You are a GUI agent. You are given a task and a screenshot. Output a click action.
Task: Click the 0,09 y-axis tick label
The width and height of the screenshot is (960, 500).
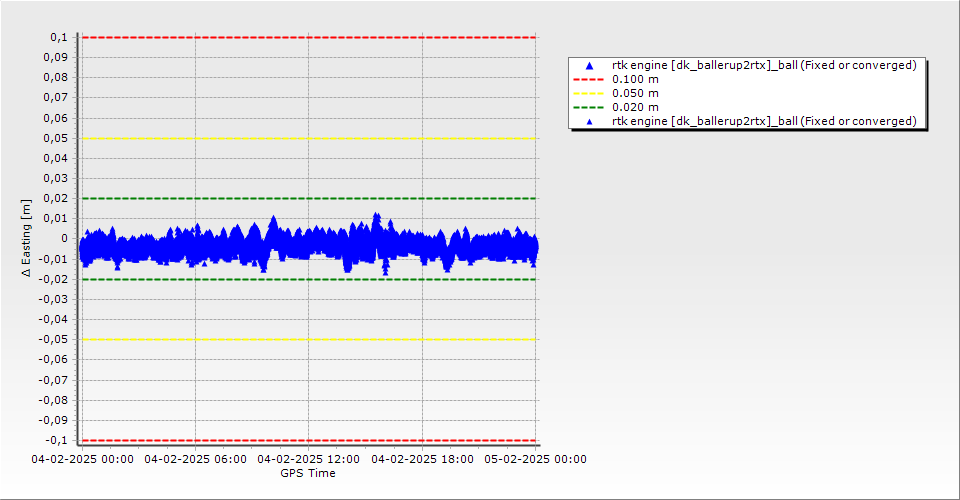56,58
